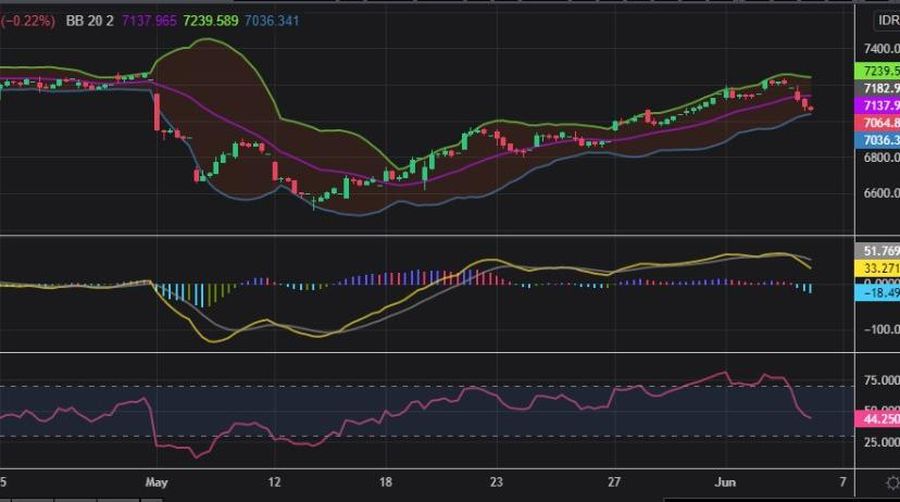Click the 6800.0 price axis label
This screenshot has width=900, height=502.
click(882, 157)
